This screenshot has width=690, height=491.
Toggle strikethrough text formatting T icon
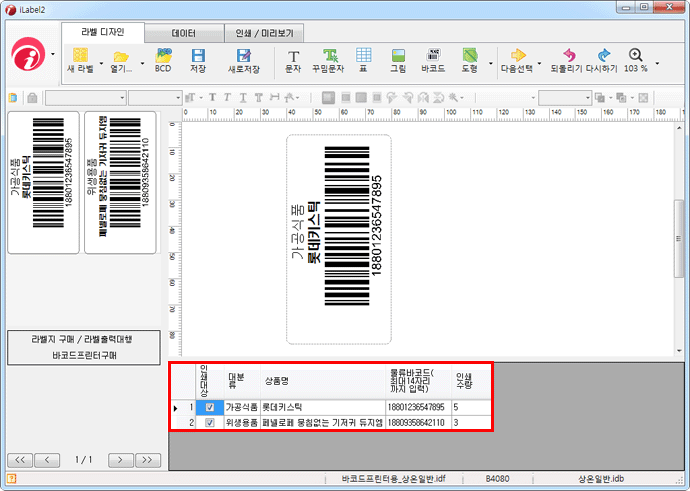coord(258,98)
